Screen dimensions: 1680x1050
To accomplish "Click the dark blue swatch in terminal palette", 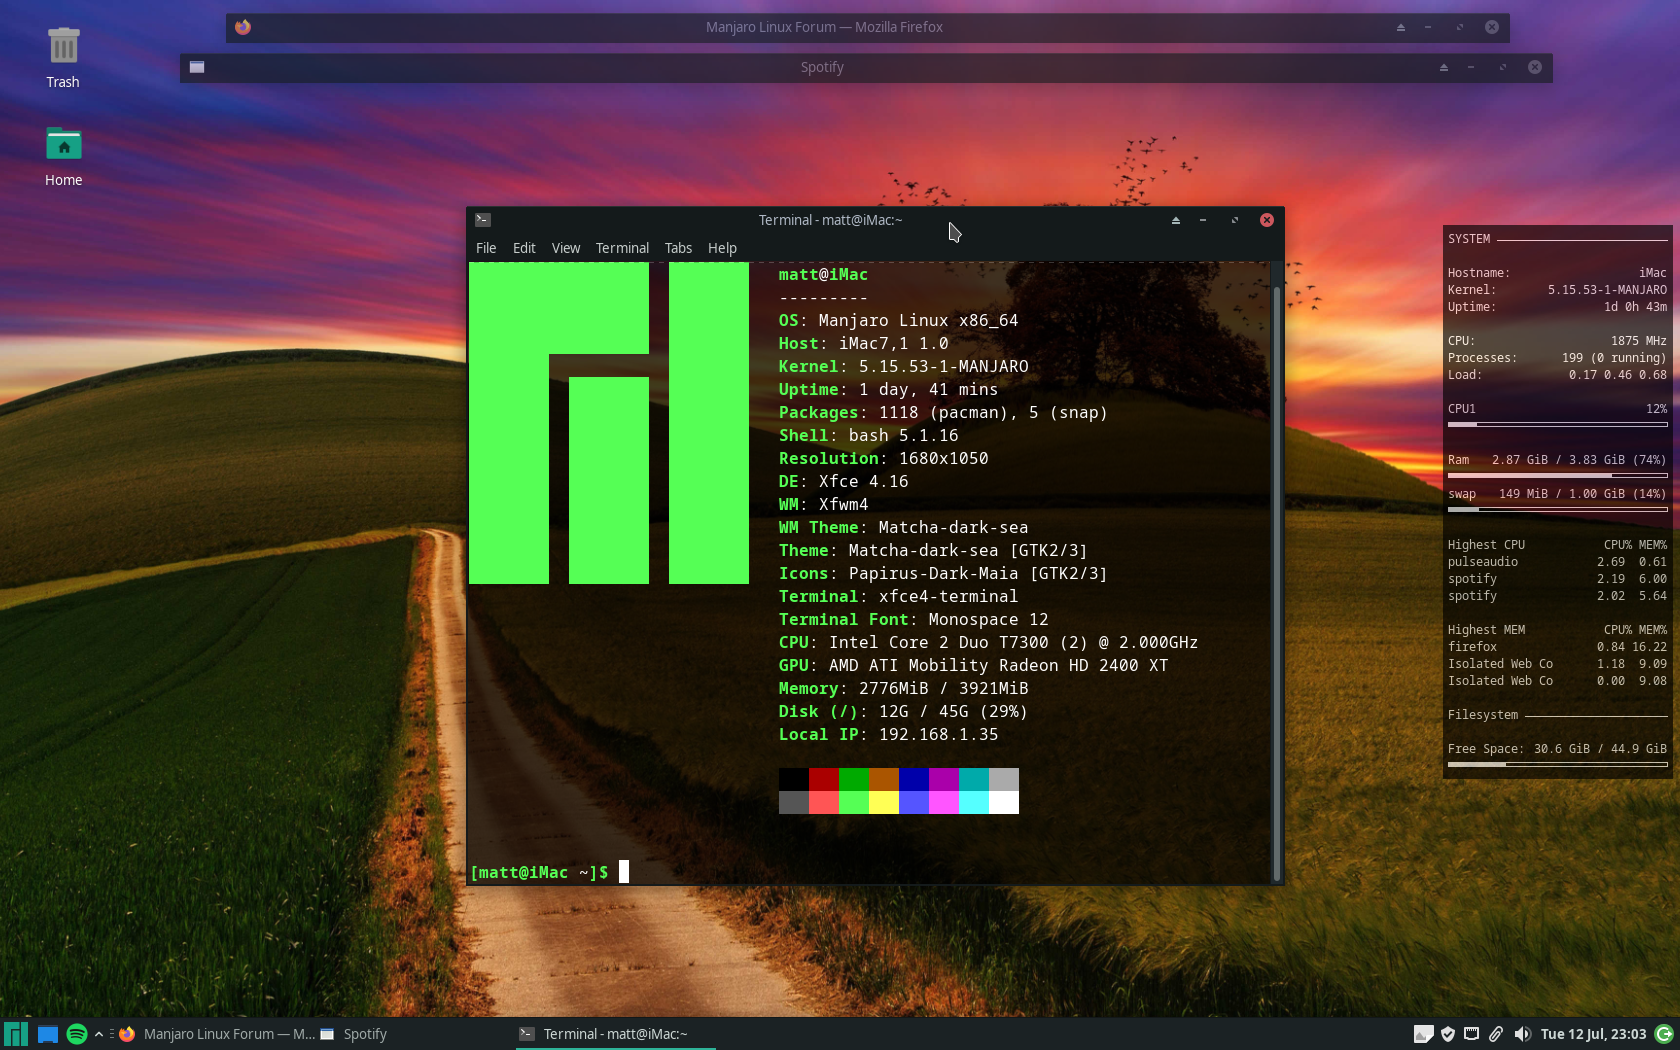I will click(x=914, y=779).
